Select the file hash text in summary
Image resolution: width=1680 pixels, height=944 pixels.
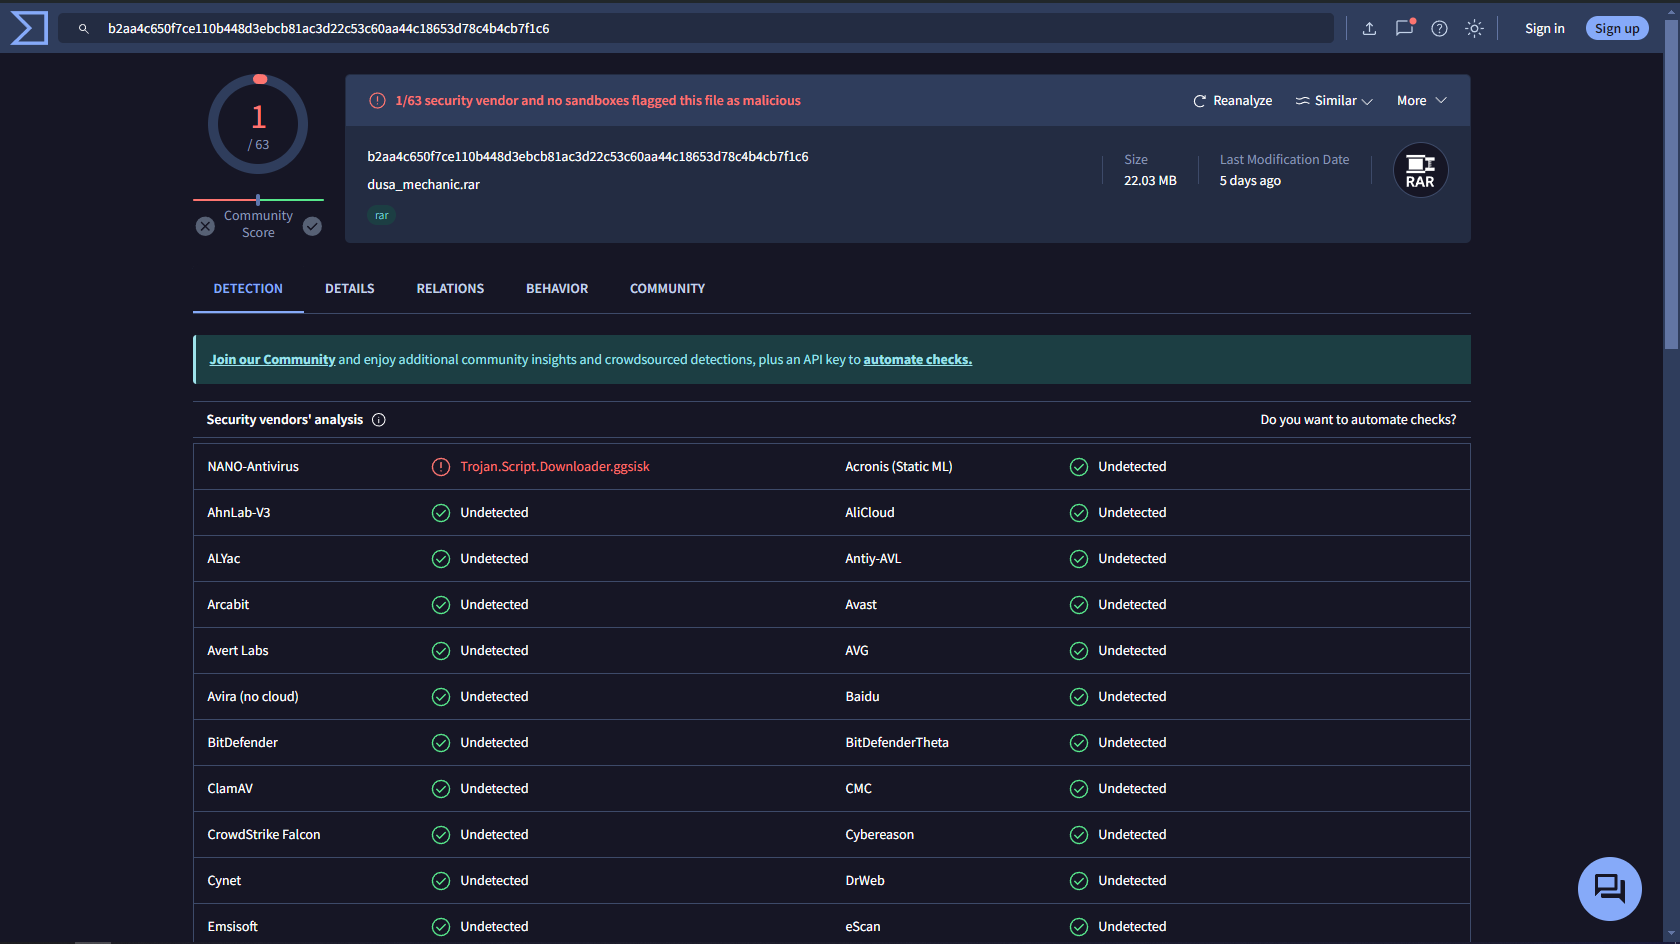click(588, 157)
